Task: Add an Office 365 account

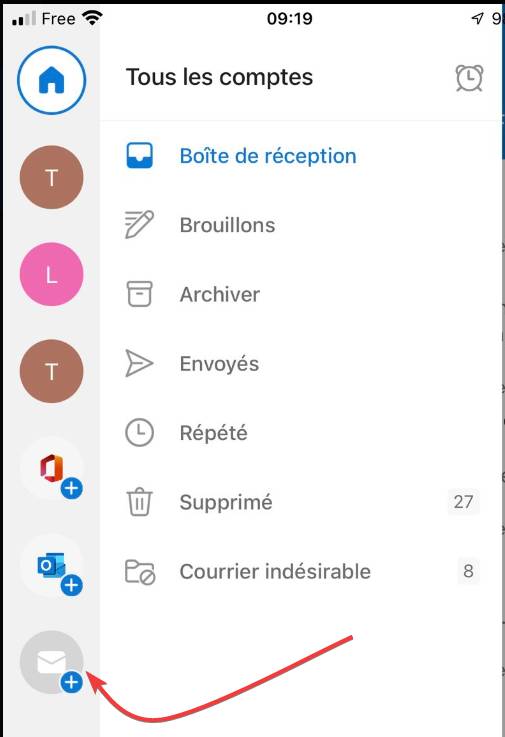Action: tap(53, 471)
